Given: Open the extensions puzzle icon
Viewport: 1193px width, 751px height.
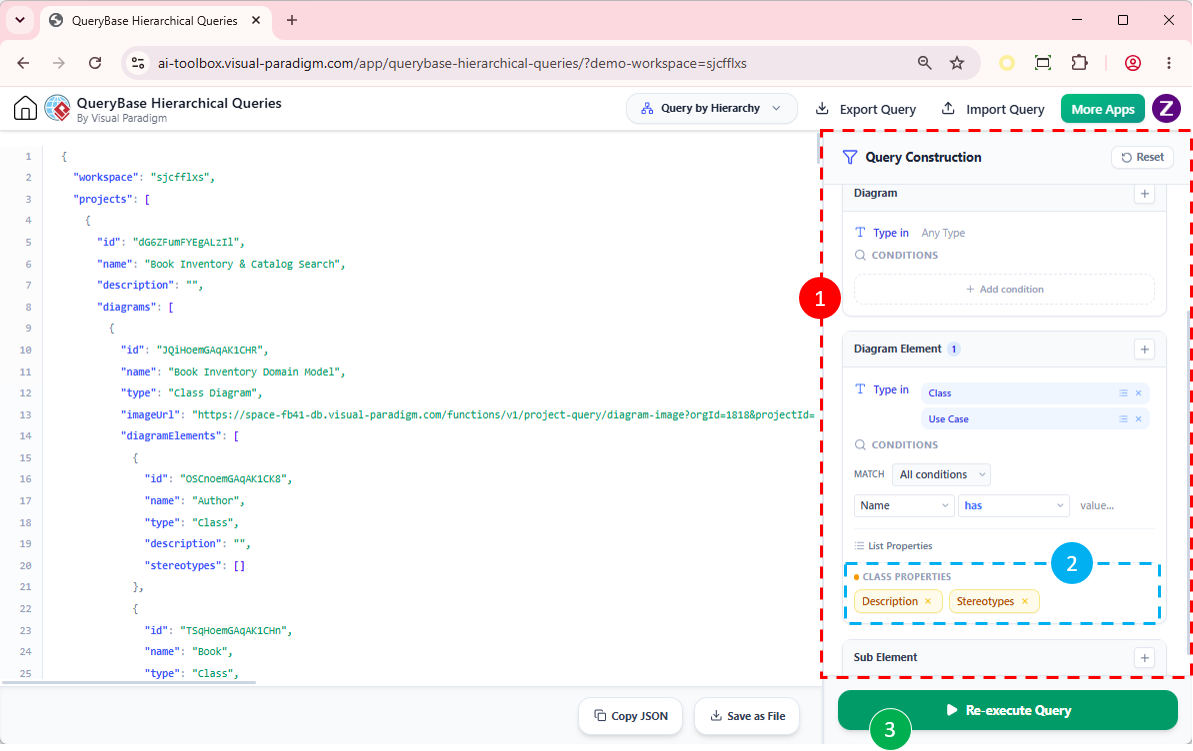Looking at the screenshot, I should pyautogui.click(x=1080, y=63).
